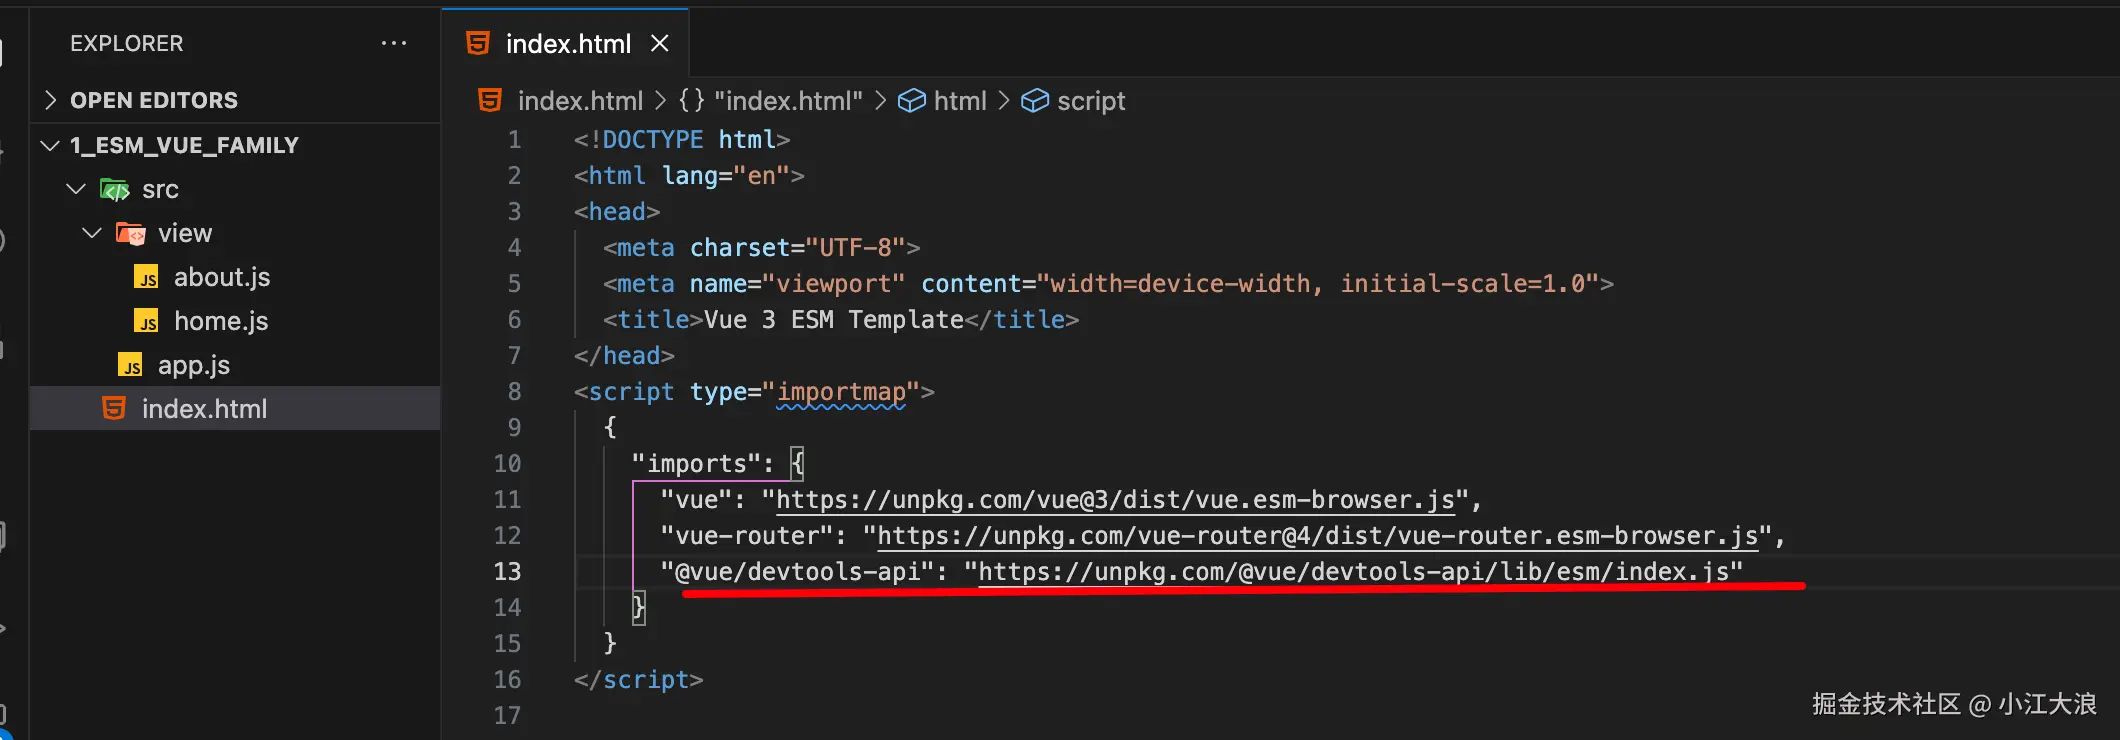
Task: Click the DOCTYPE declaration on line 1
Action: [682, 140]
